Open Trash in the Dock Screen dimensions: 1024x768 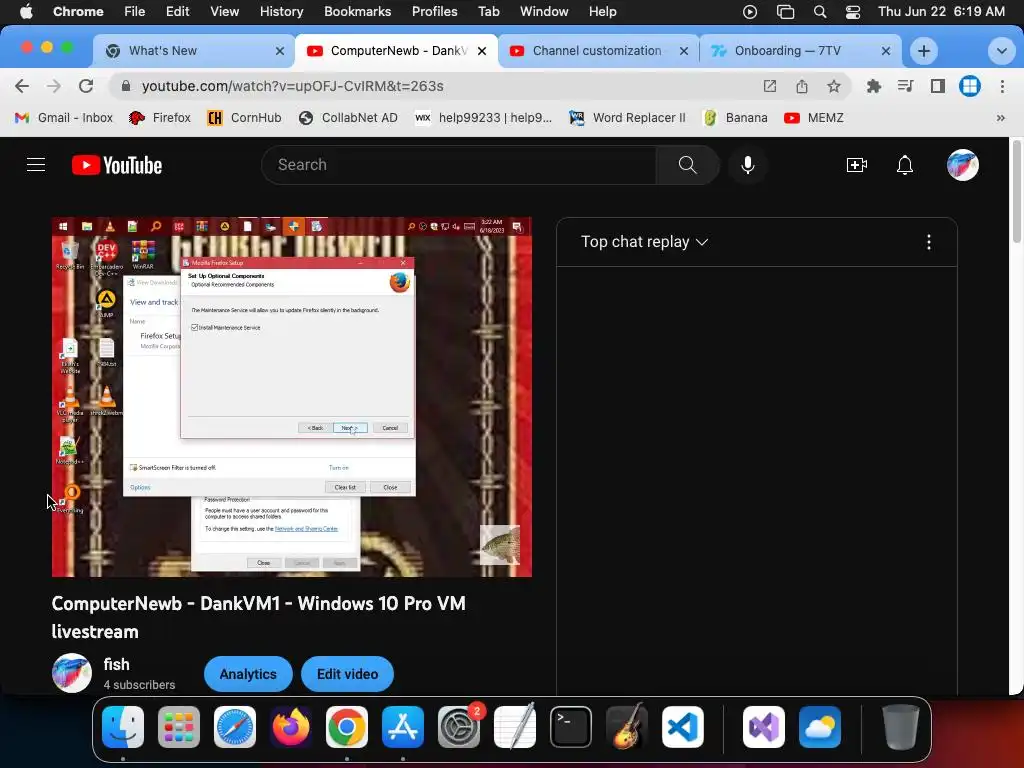point(901,727)
